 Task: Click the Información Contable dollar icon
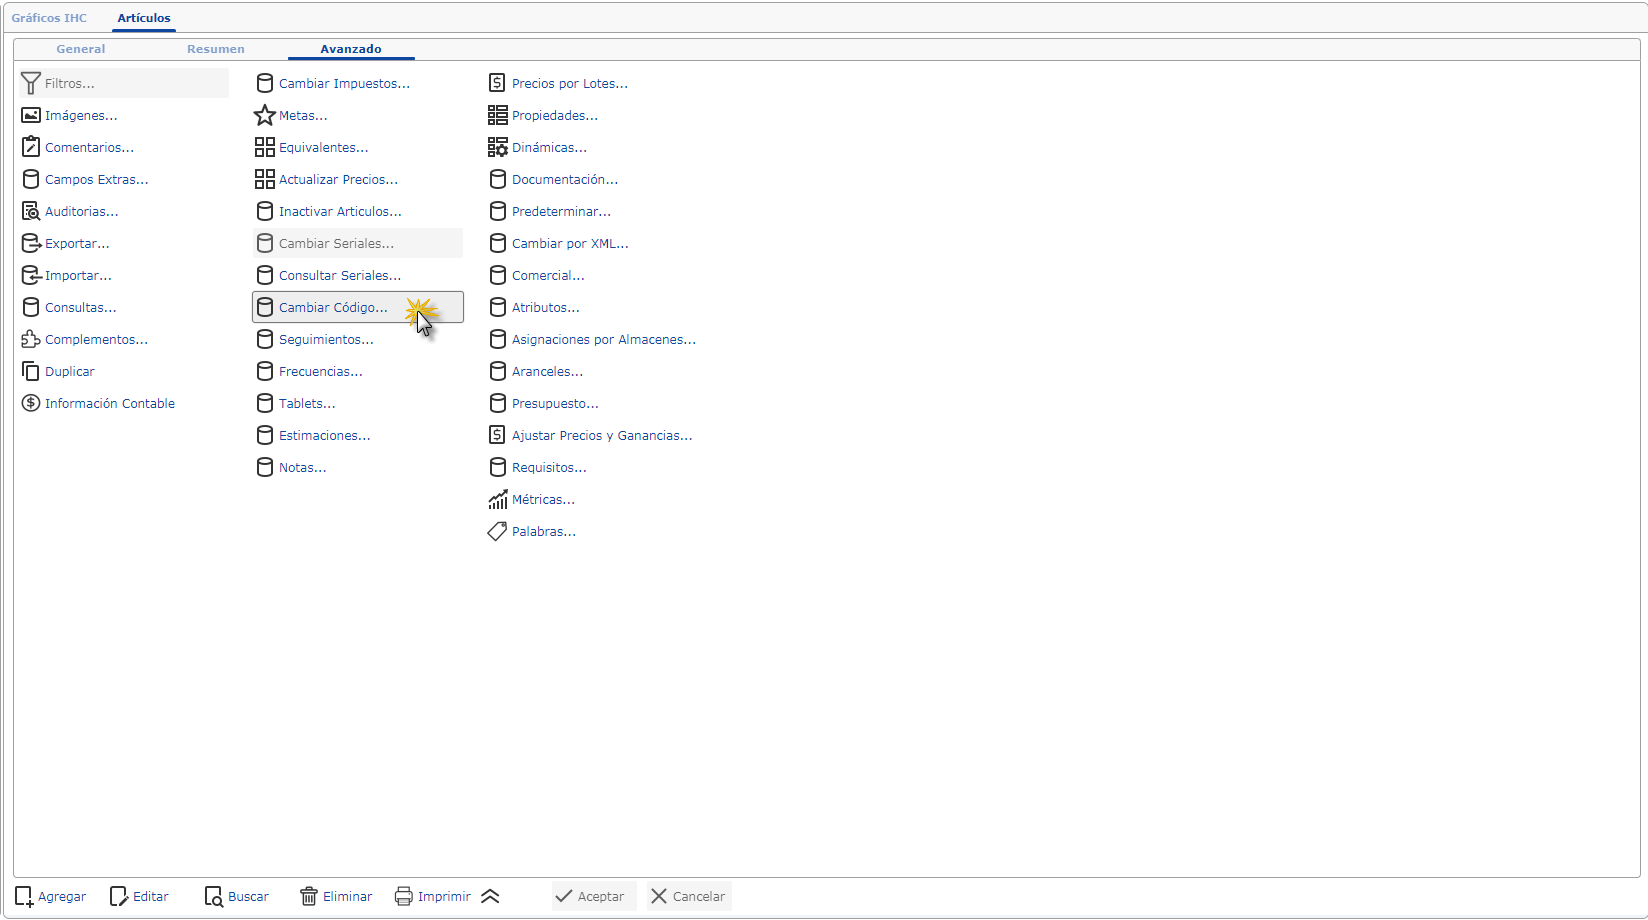(x=31, y=403)
